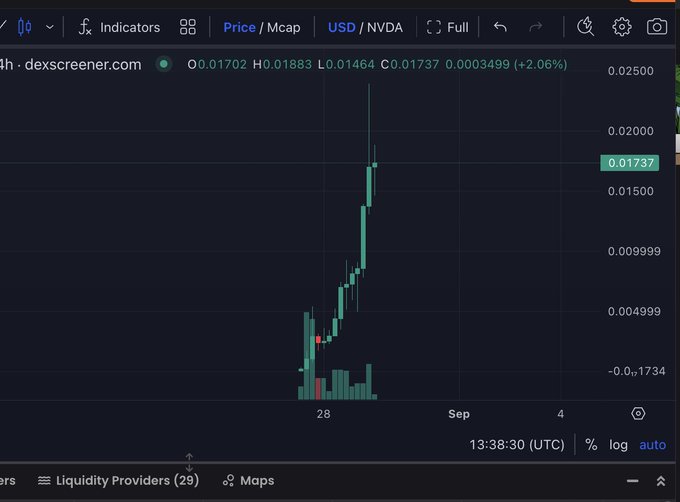Screen dimensions: 680x502
Task: Open chart type dropdown arrow
Action: pos(50,27)
